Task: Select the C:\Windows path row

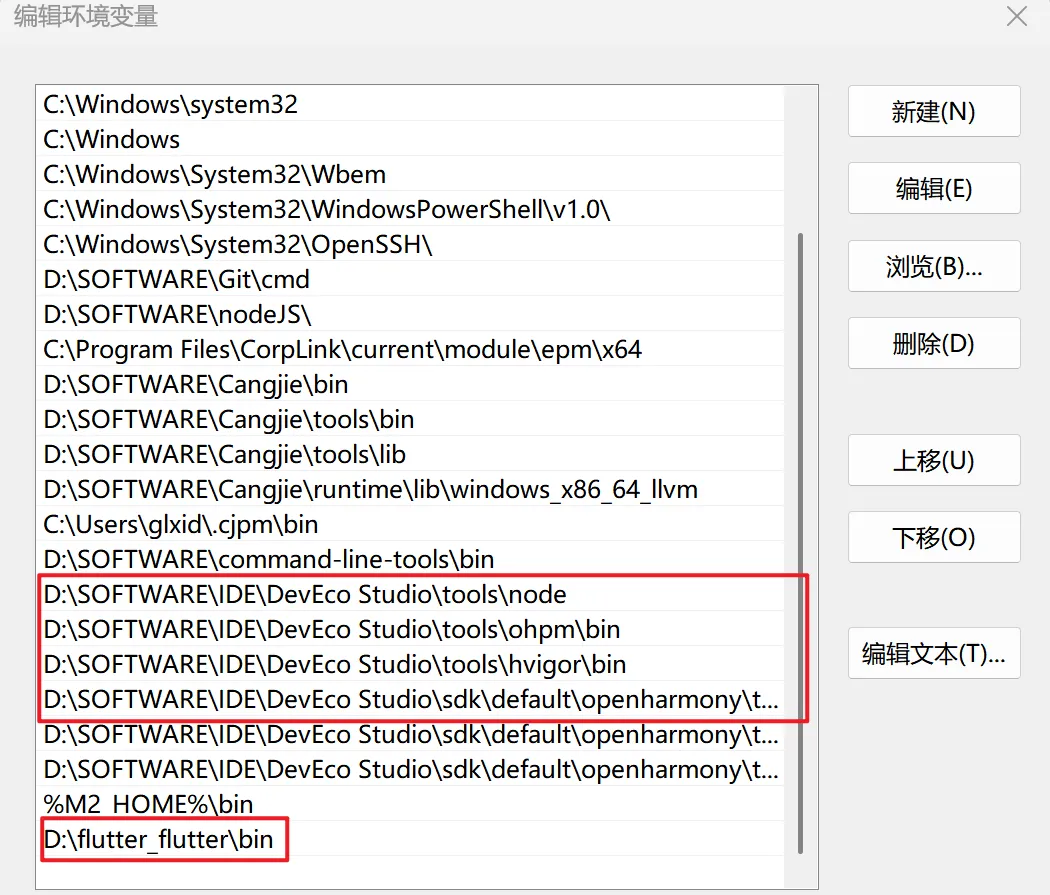Action: [x=410, y=139]
